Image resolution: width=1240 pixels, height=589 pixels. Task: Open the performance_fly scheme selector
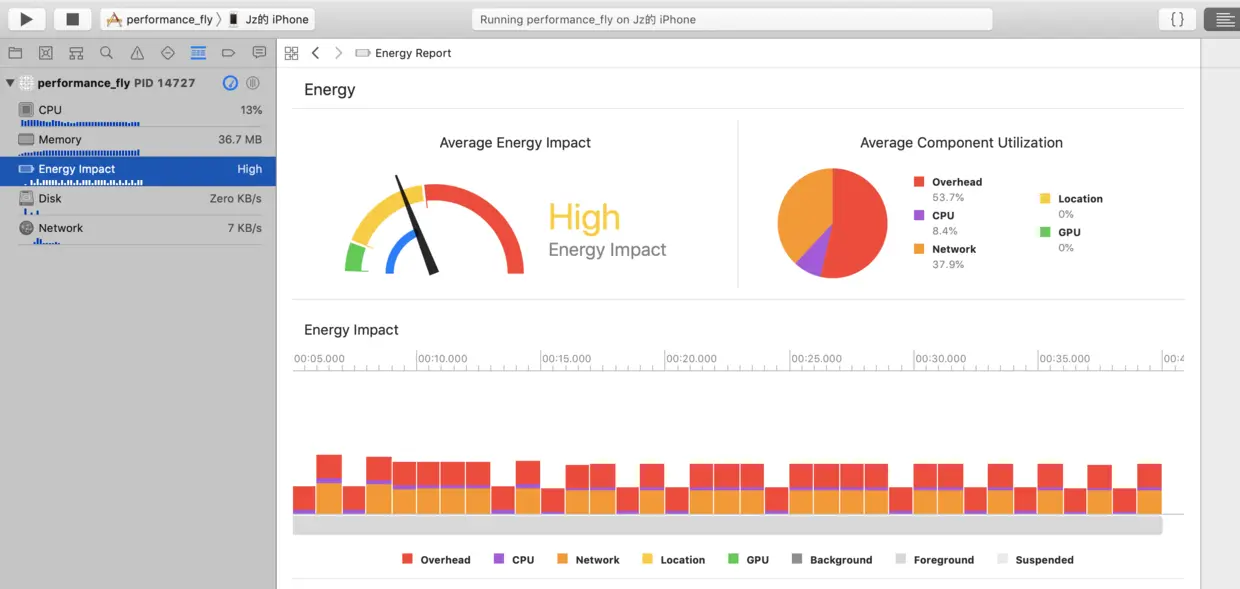point(160,19)
